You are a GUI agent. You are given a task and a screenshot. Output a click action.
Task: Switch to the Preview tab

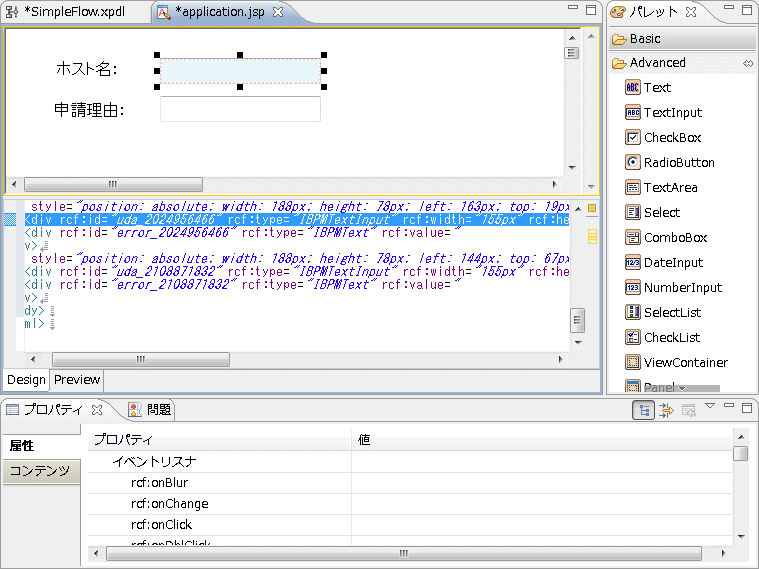click(x=77, y=380)
